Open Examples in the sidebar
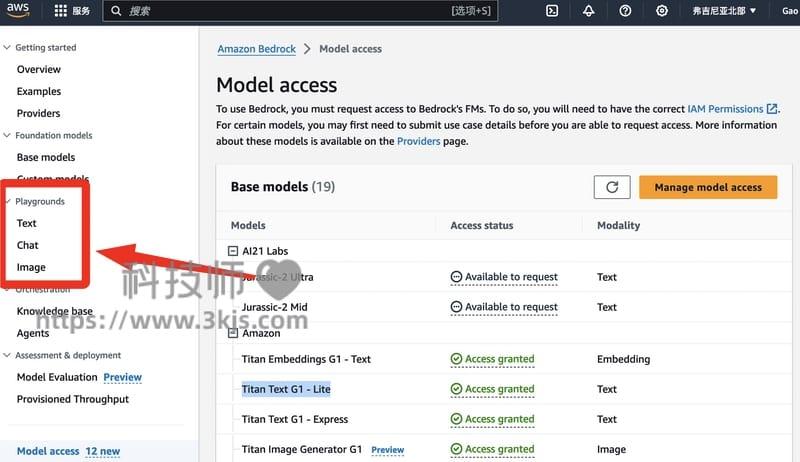 click(39, 91)
